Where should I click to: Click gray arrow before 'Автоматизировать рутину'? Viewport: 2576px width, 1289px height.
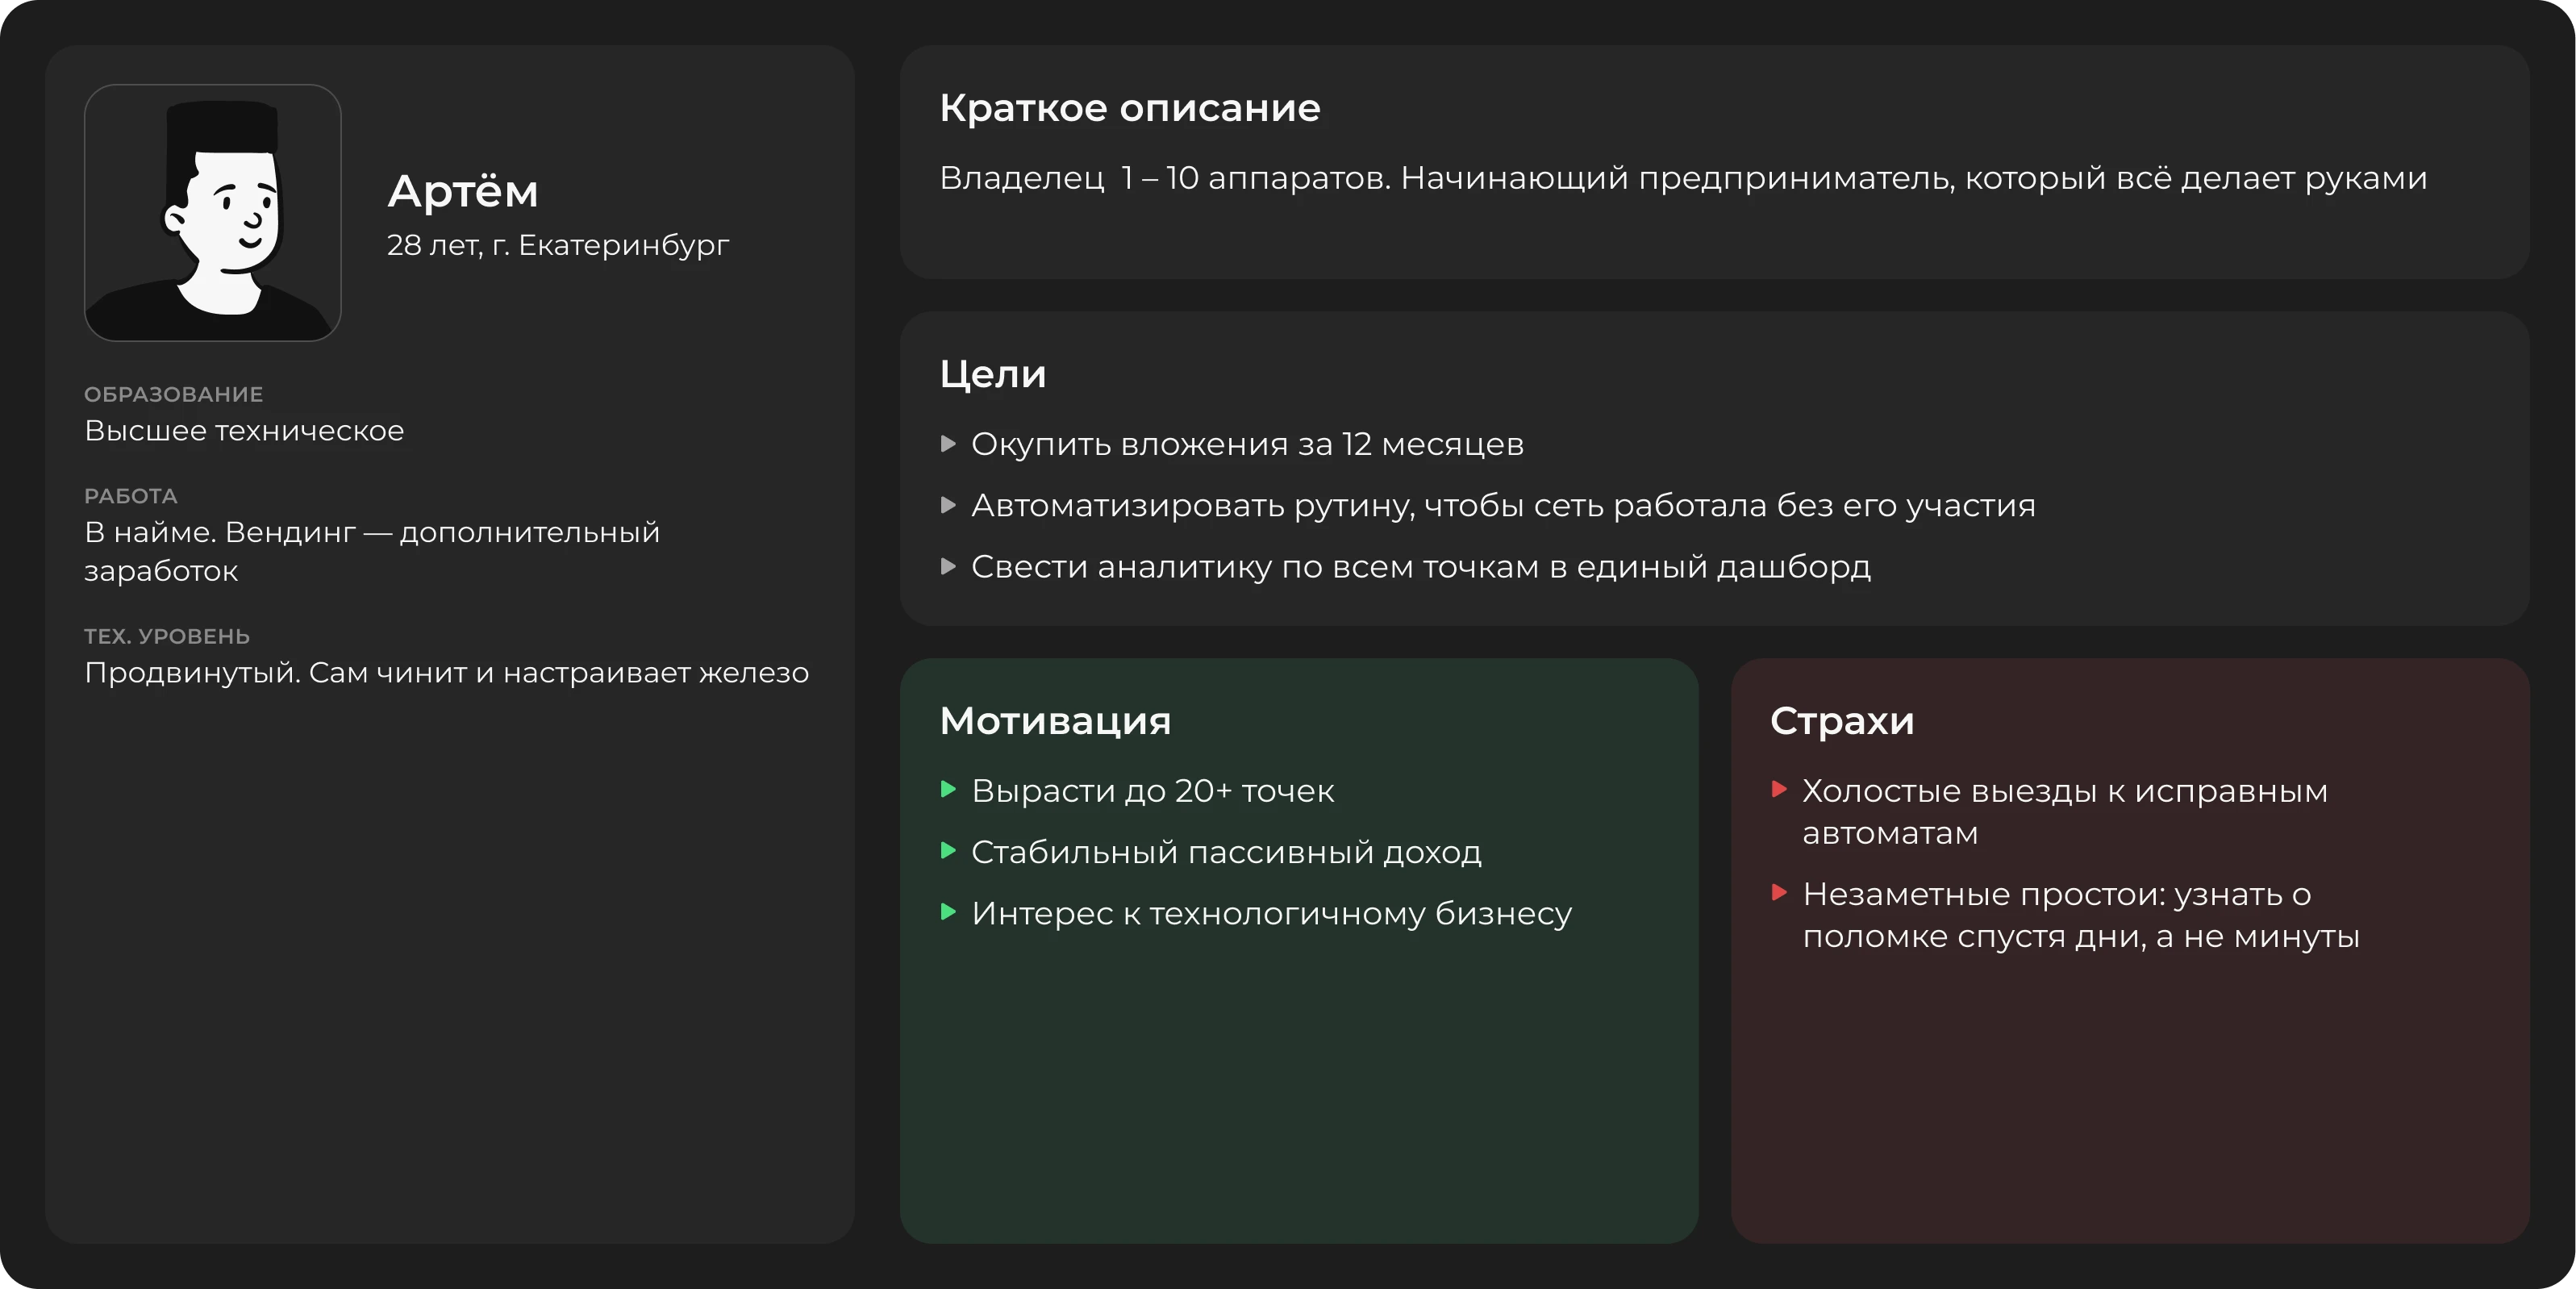tap(949, 505)
